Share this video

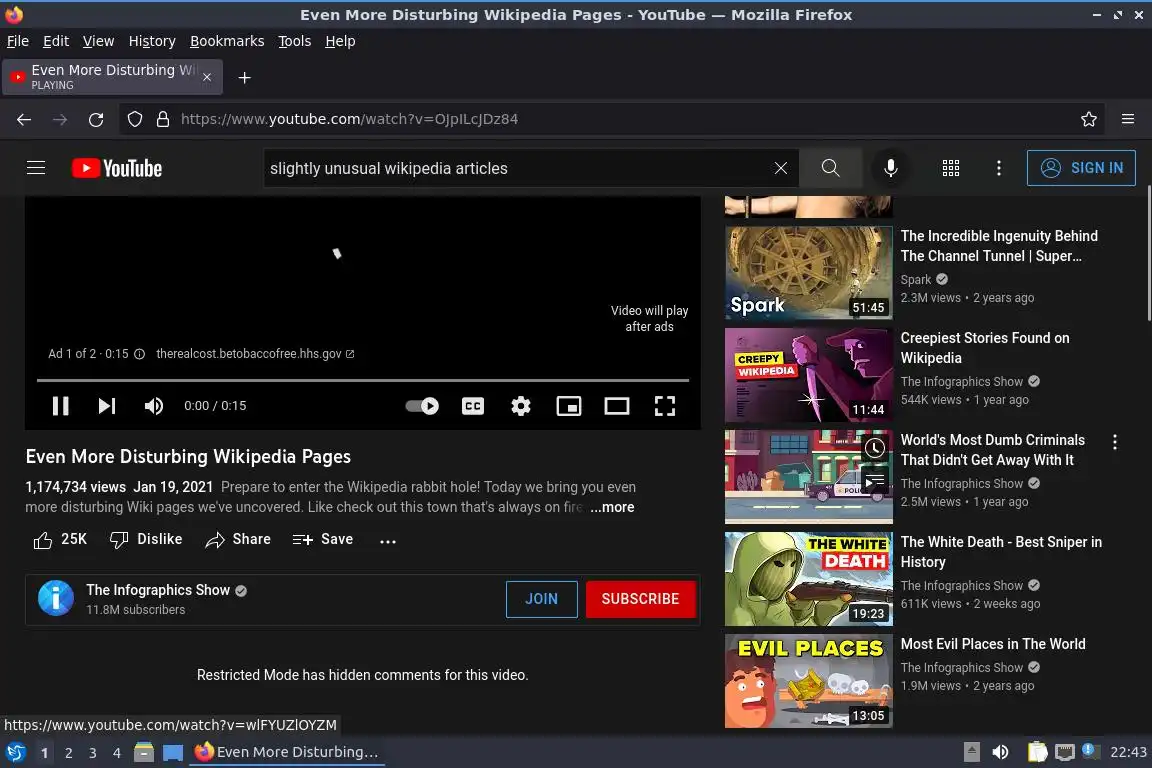pos(238,539)
